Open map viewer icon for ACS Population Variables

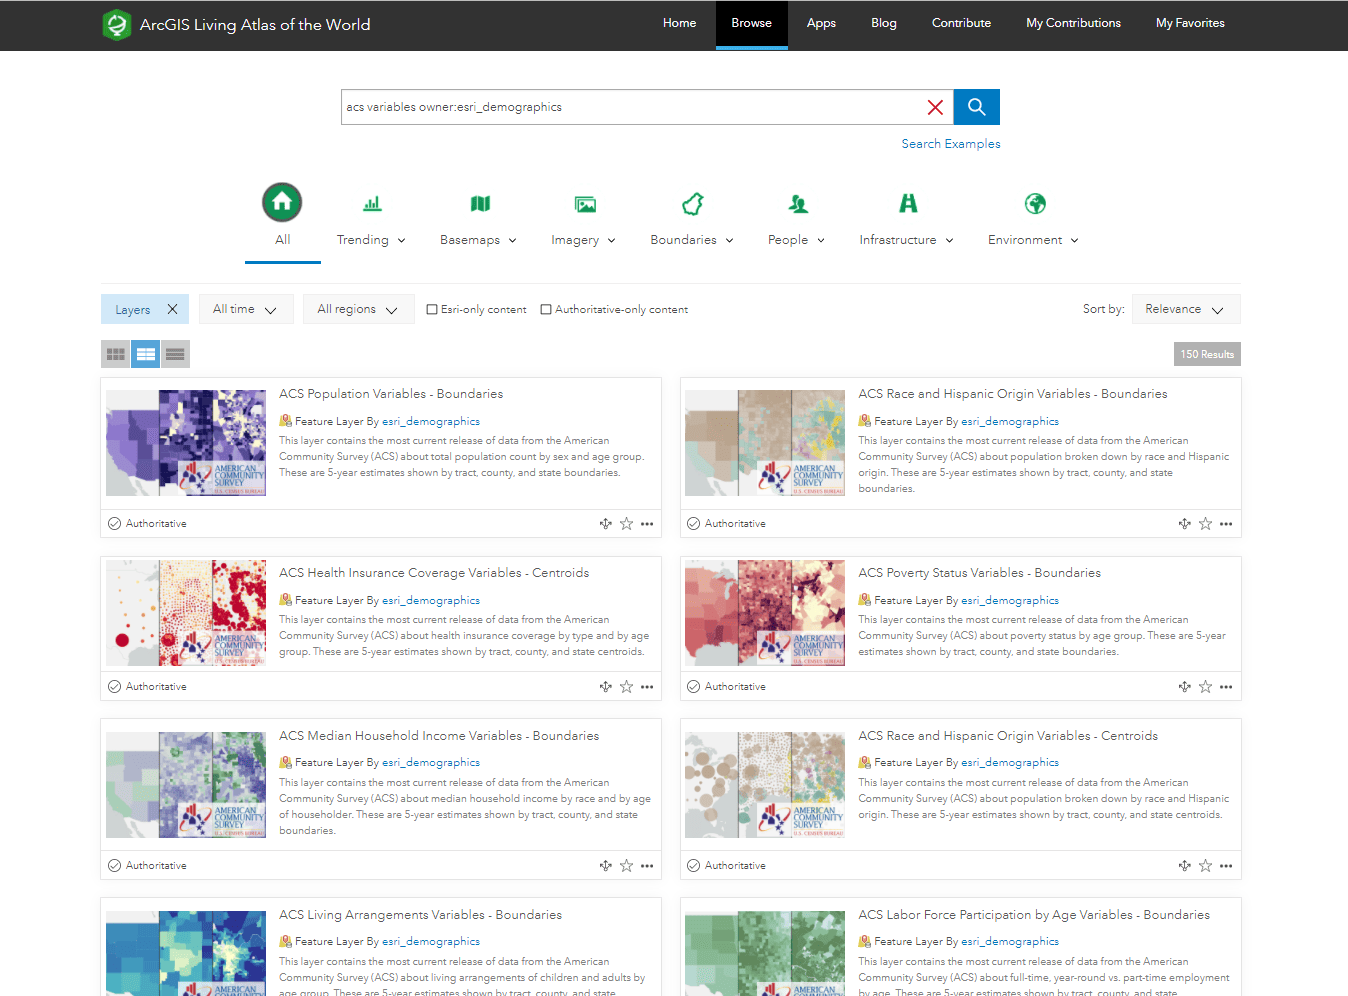point(605,524)
